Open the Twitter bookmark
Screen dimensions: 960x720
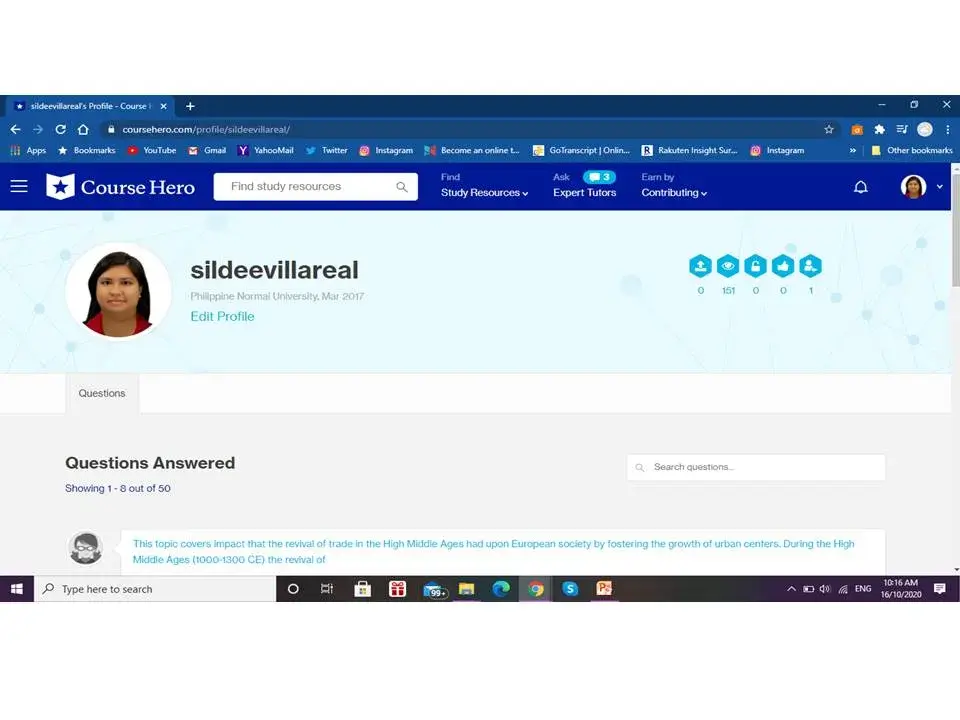(x=326, y=150)
